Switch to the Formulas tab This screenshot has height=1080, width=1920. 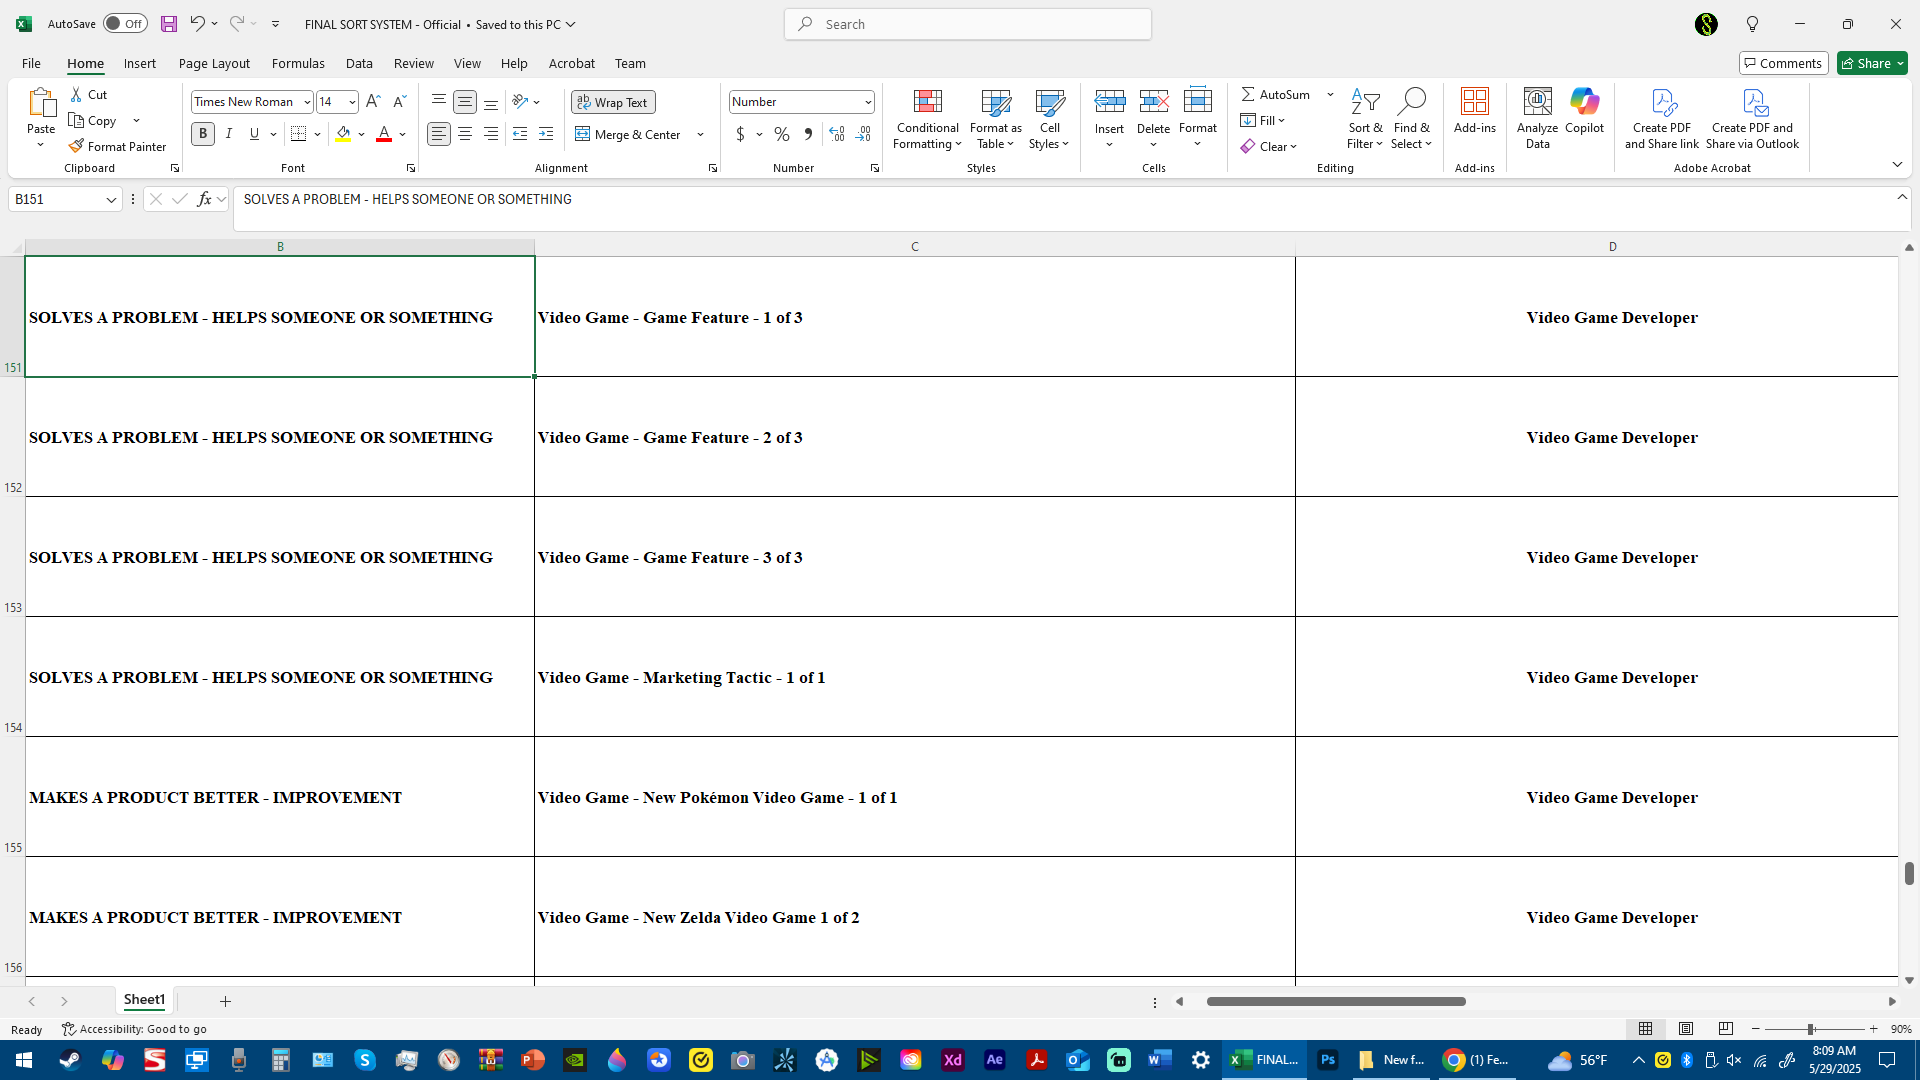298,63
